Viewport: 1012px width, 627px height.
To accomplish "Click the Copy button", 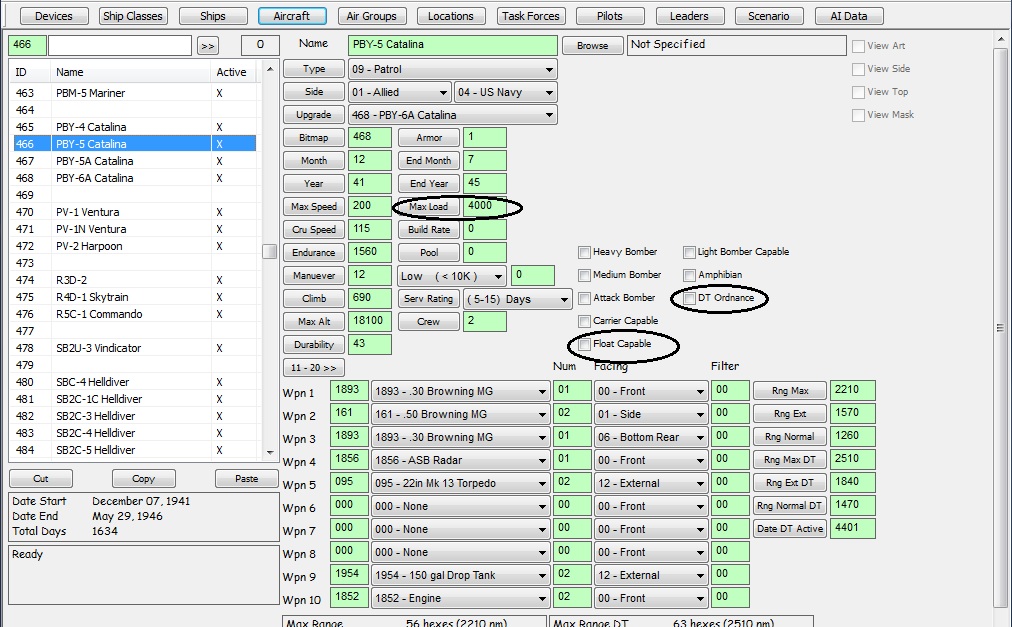I will click(143, 478).
